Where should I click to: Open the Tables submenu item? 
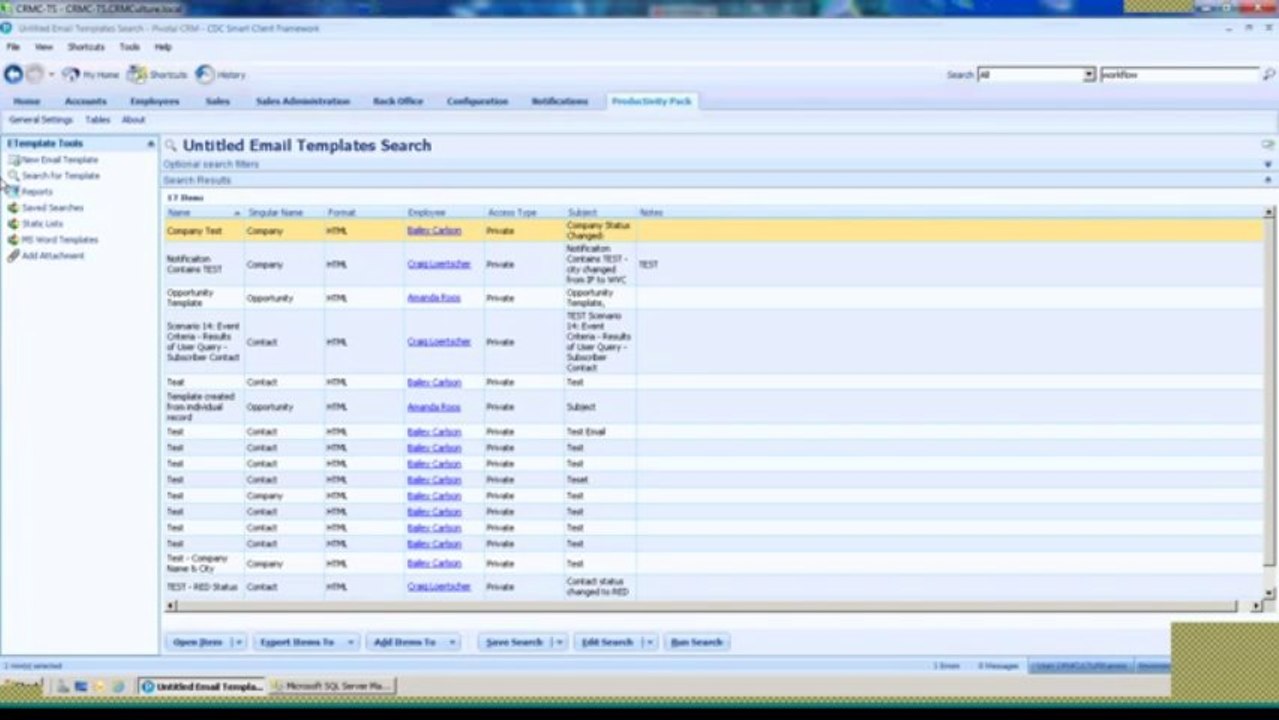coord(98,120)
